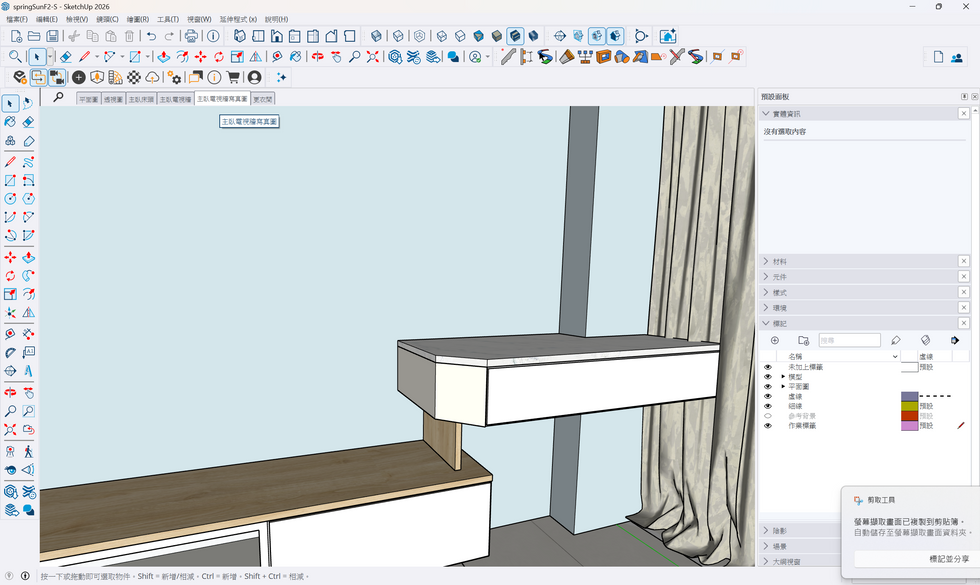The height and width of the screenshot is (585, 980).
Task: Switch to the 更衣間 scene tab
Action: 263,100
